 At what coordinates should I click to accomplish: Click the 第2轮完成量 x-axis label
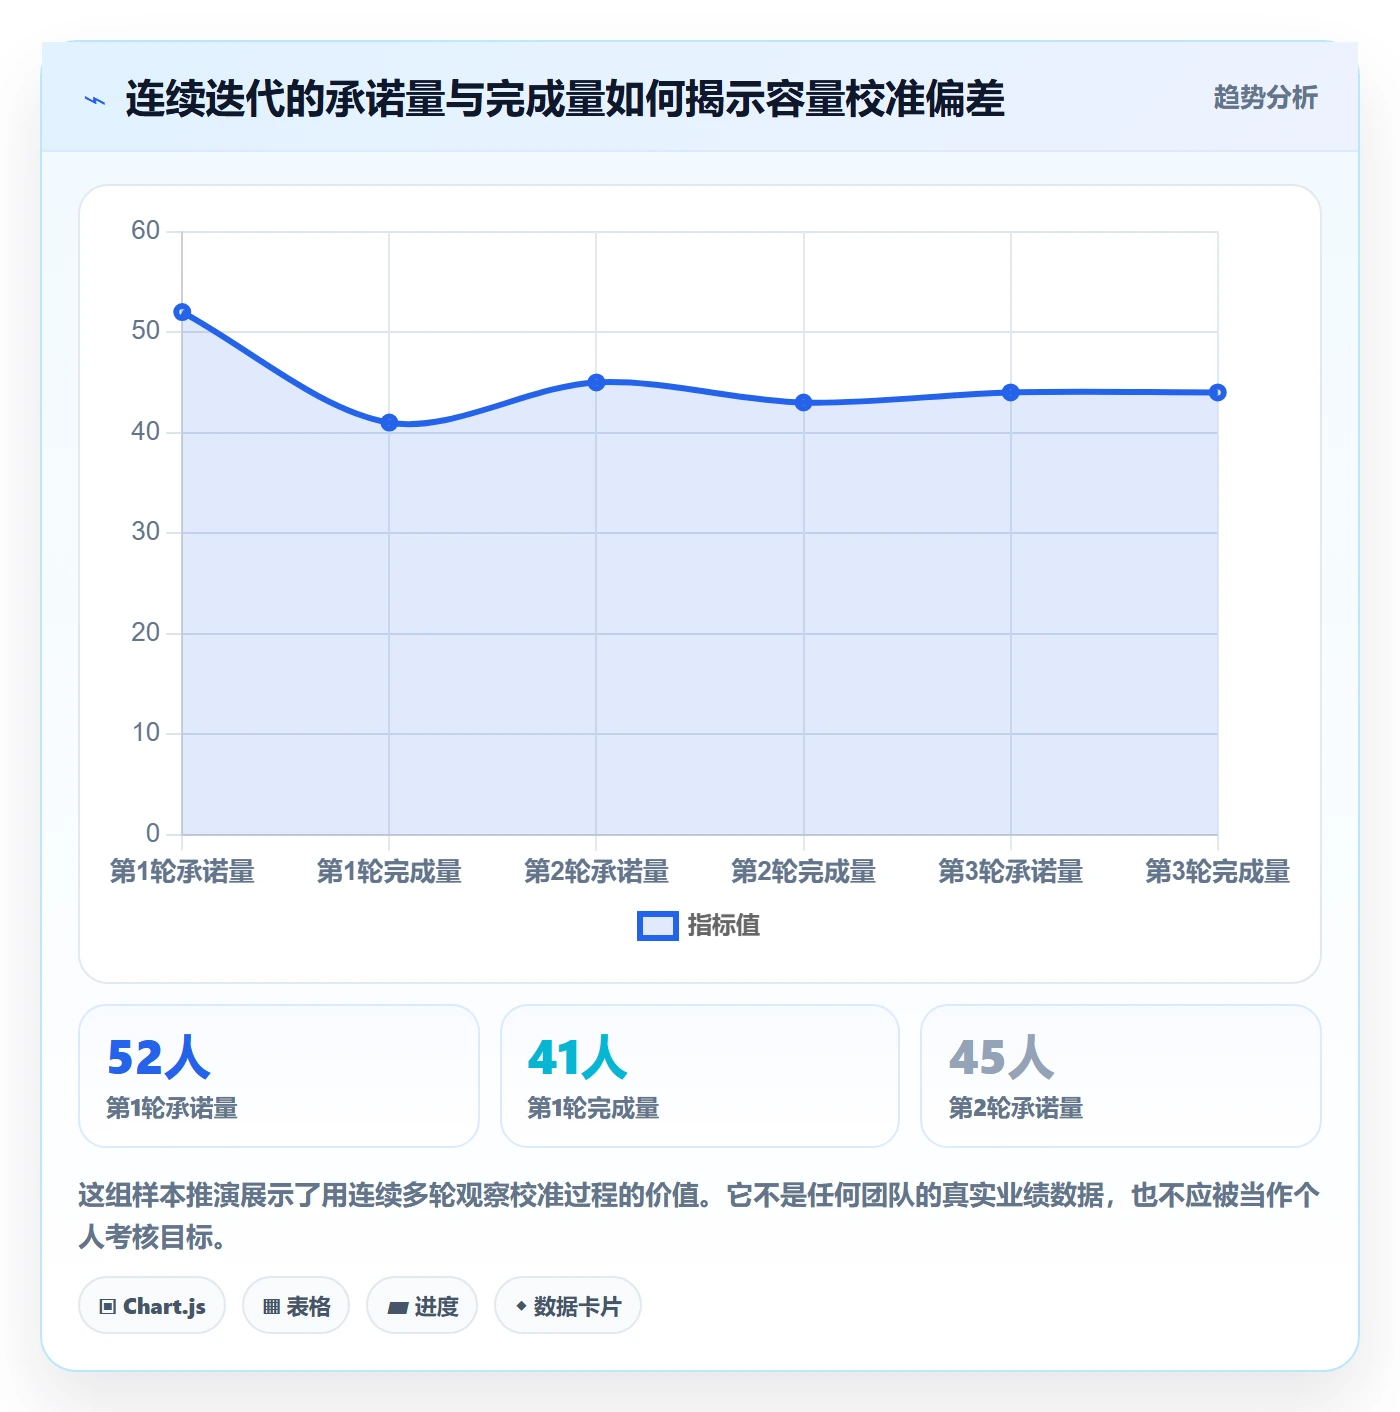803,871
